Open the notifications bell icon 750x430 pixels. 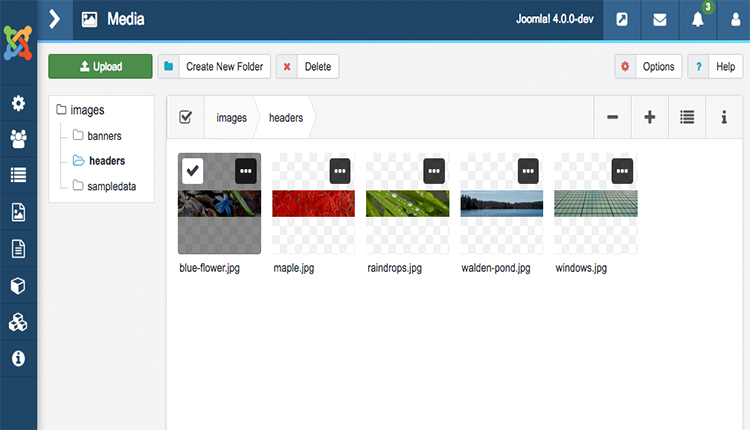698,19
